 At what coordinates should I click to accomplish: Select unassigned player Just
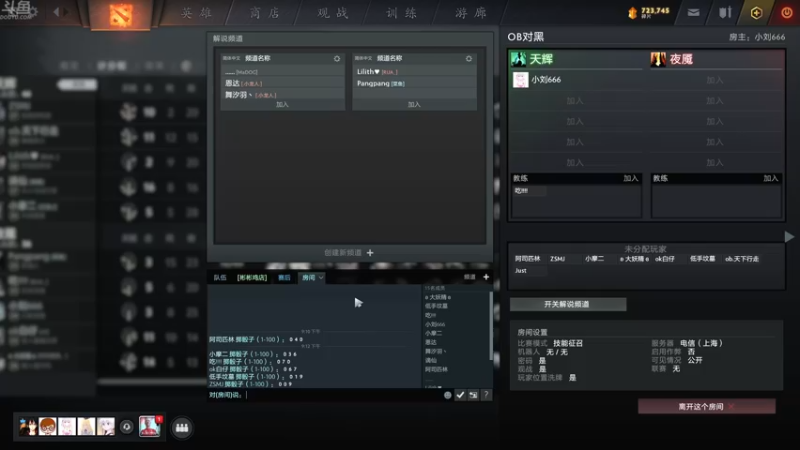[520, 270]
